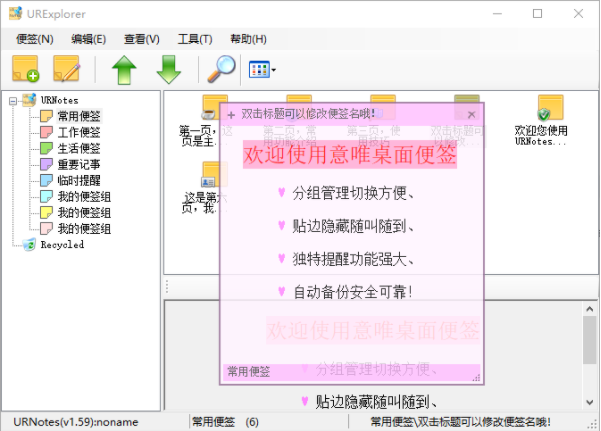Close the pink sticky note popup
Viewport: 601px width, 431px height.
[x=472, y=114]
